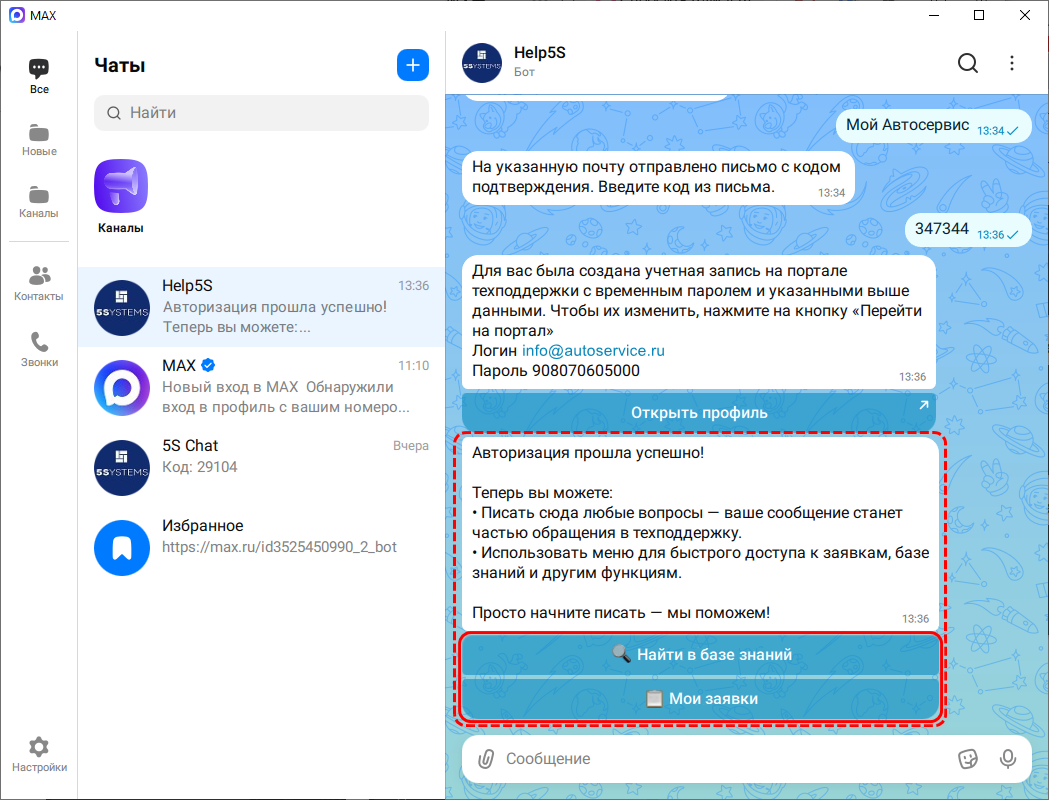Click the blue plus new chat button
1049x800 pixels.
(413, 65)
